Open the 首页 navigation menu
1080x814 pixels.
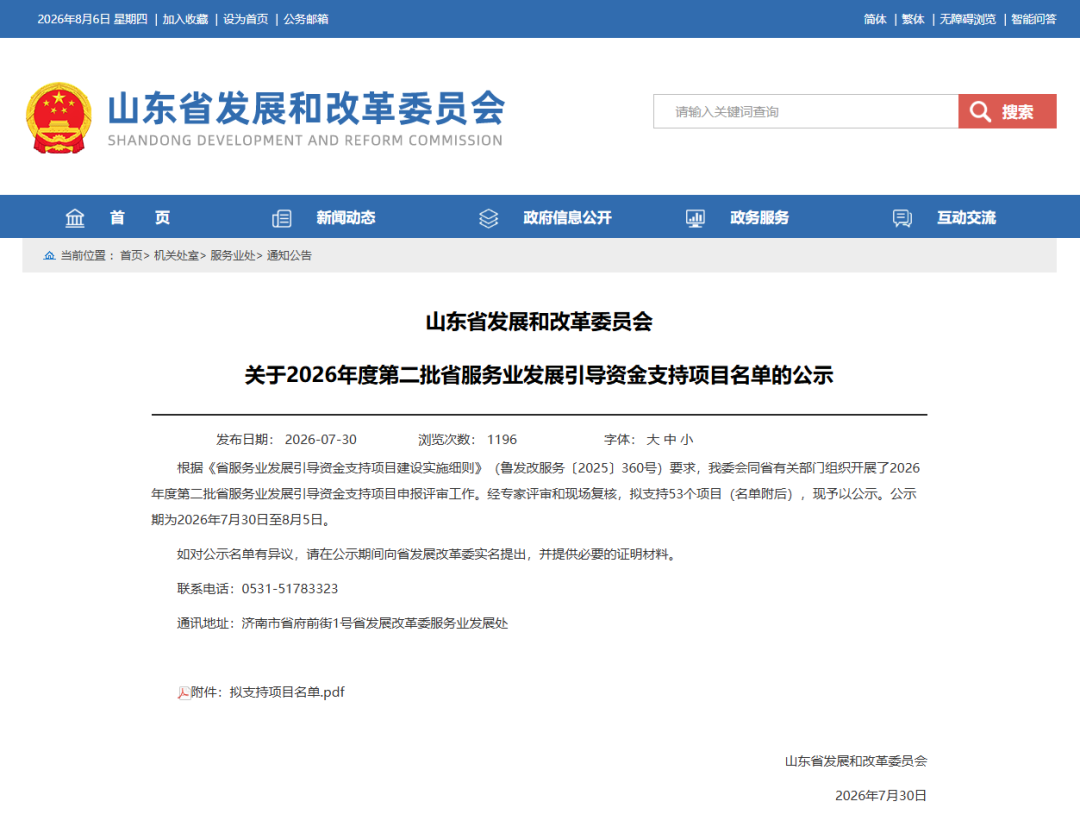click(x=140, y=218)
